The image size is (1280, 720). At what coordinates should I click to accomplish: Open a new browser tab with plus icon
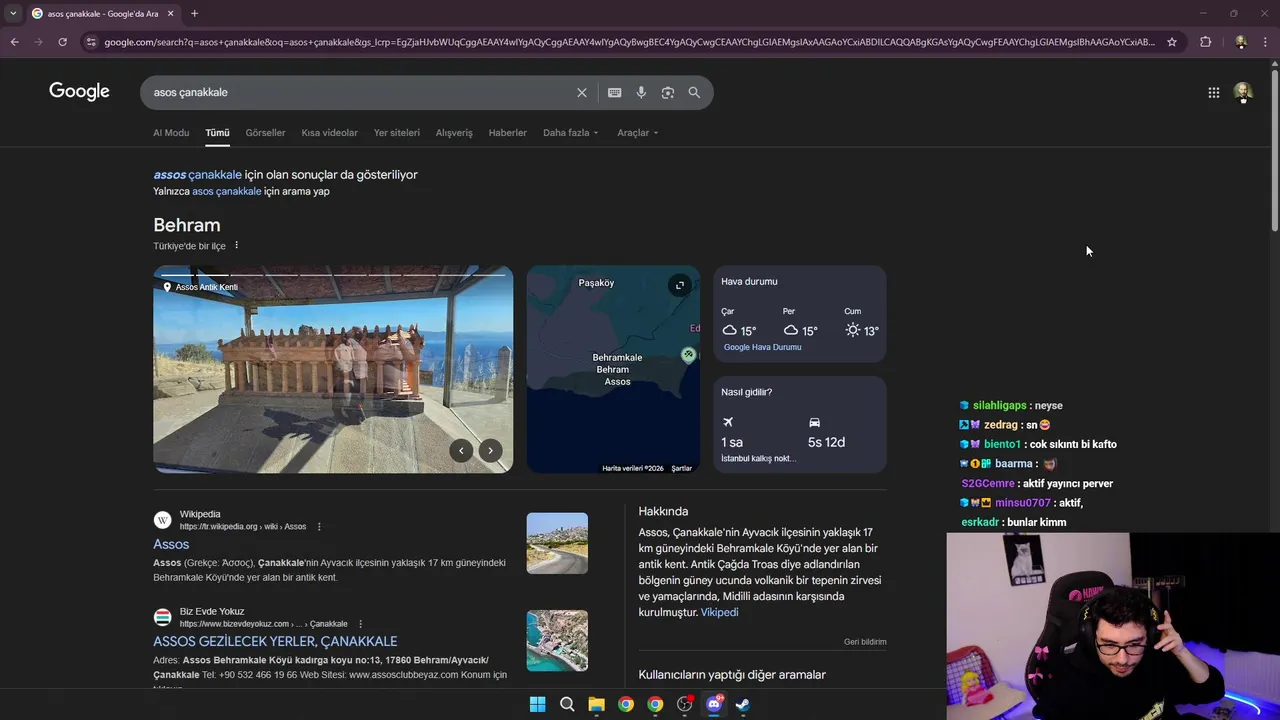pyautogui.click(x=194, y=13)
